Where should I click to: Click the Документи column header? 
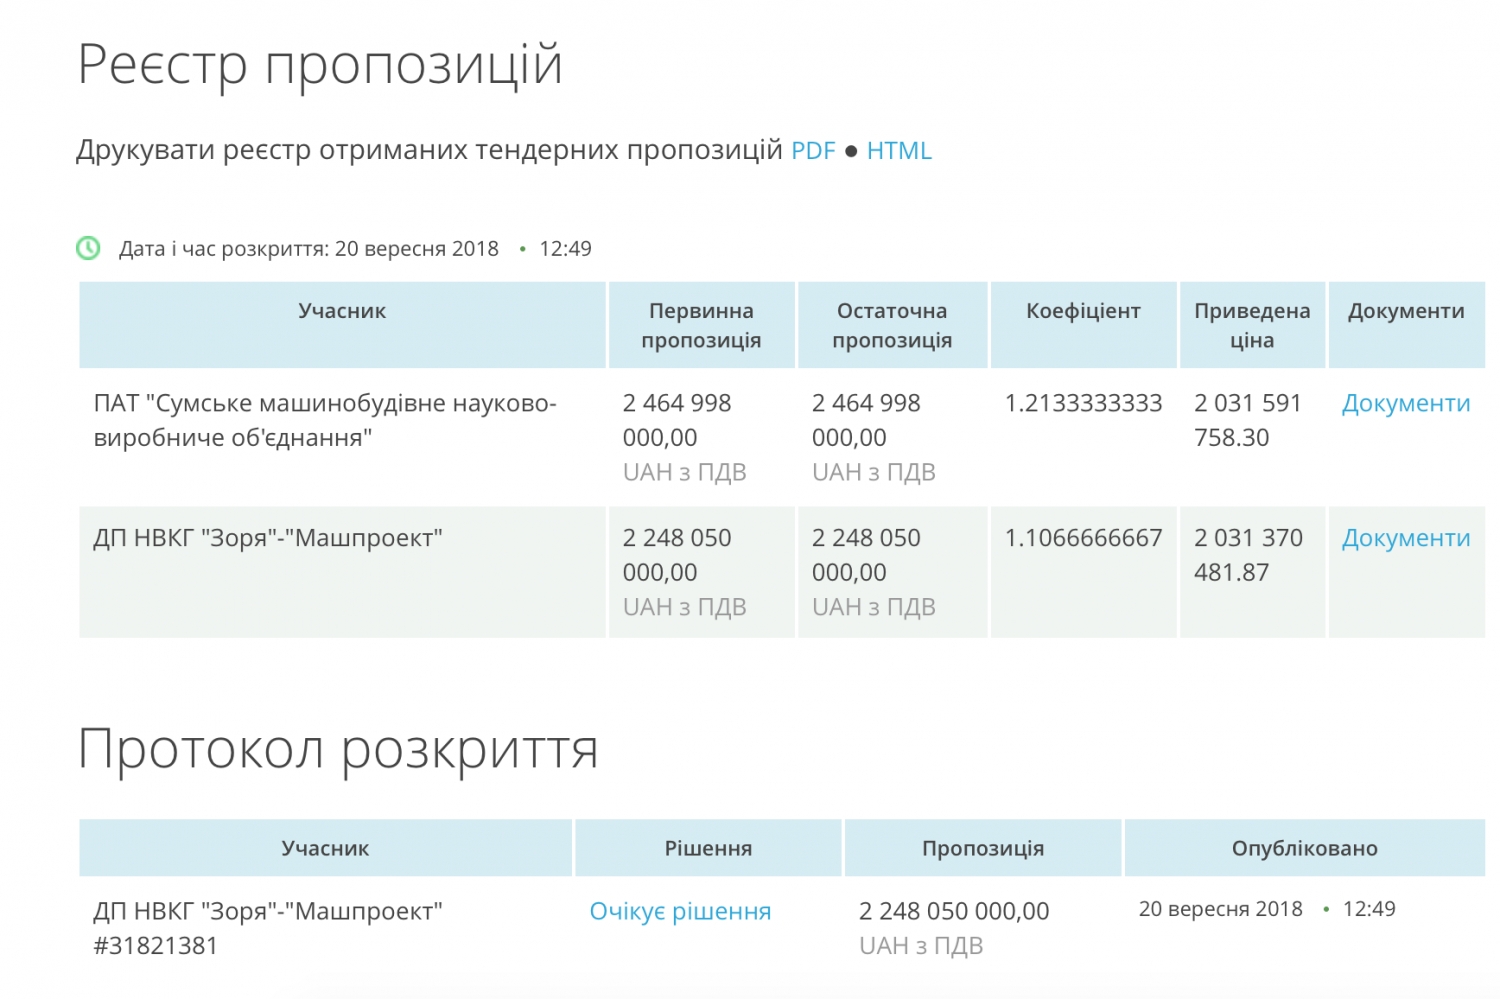coord(1405,311)
